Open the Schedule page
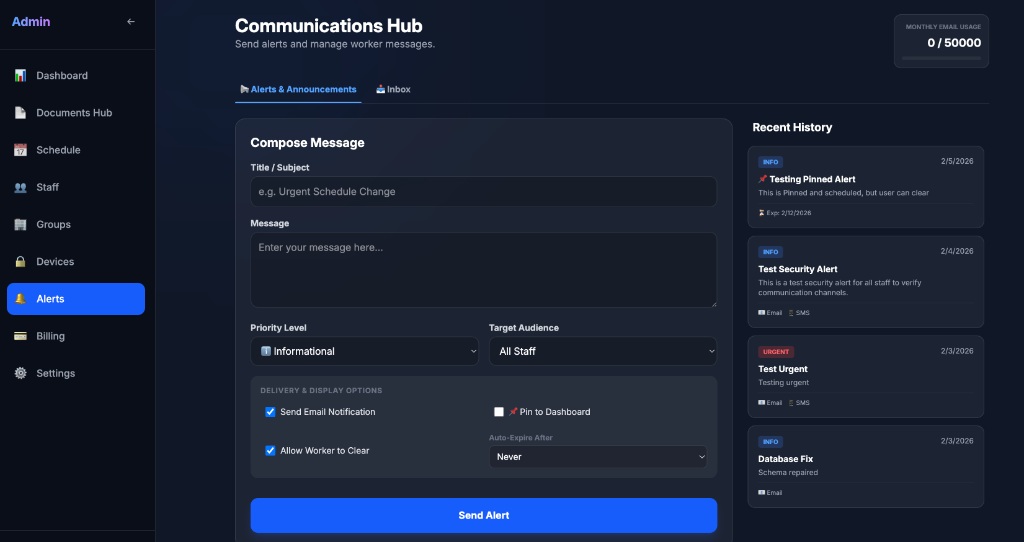Screen dimensions: 1024x542 pyautogui.click(x=76, y=150)
